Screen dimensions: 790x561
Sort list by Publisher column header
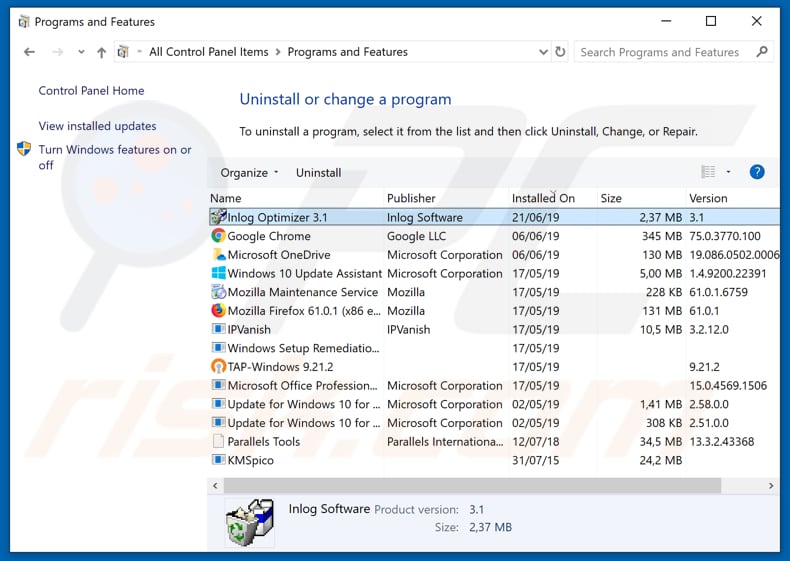pos(411,198)
